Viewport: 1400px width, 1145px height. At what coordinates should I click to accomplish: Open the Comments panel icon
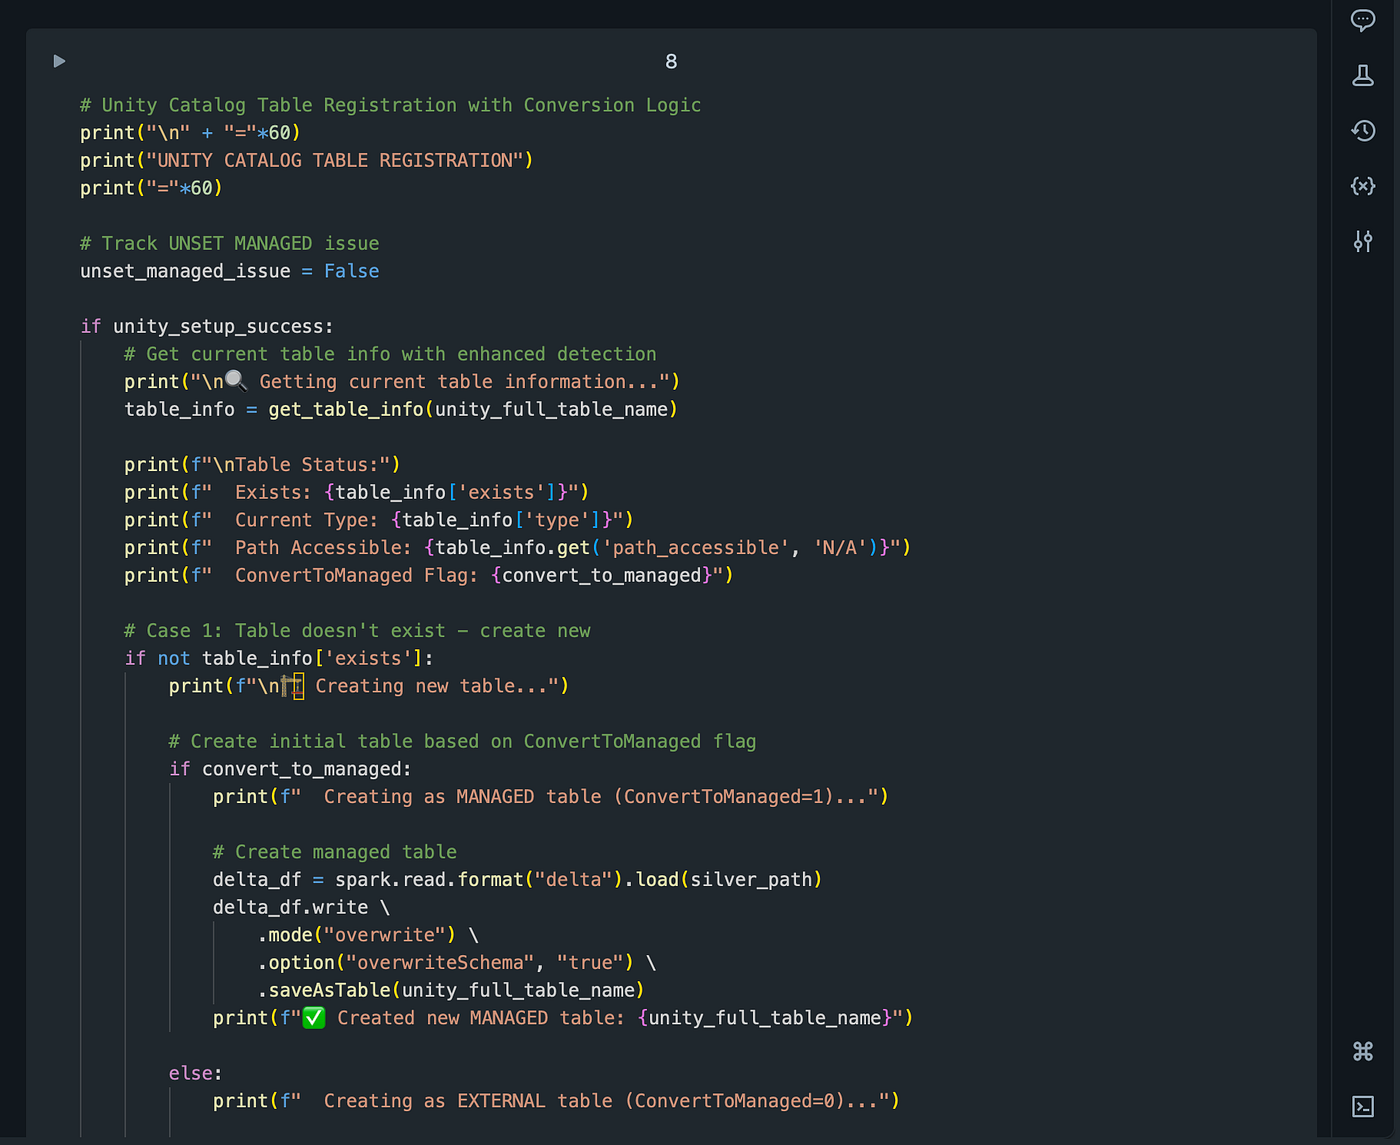(x=1363, y=20)
